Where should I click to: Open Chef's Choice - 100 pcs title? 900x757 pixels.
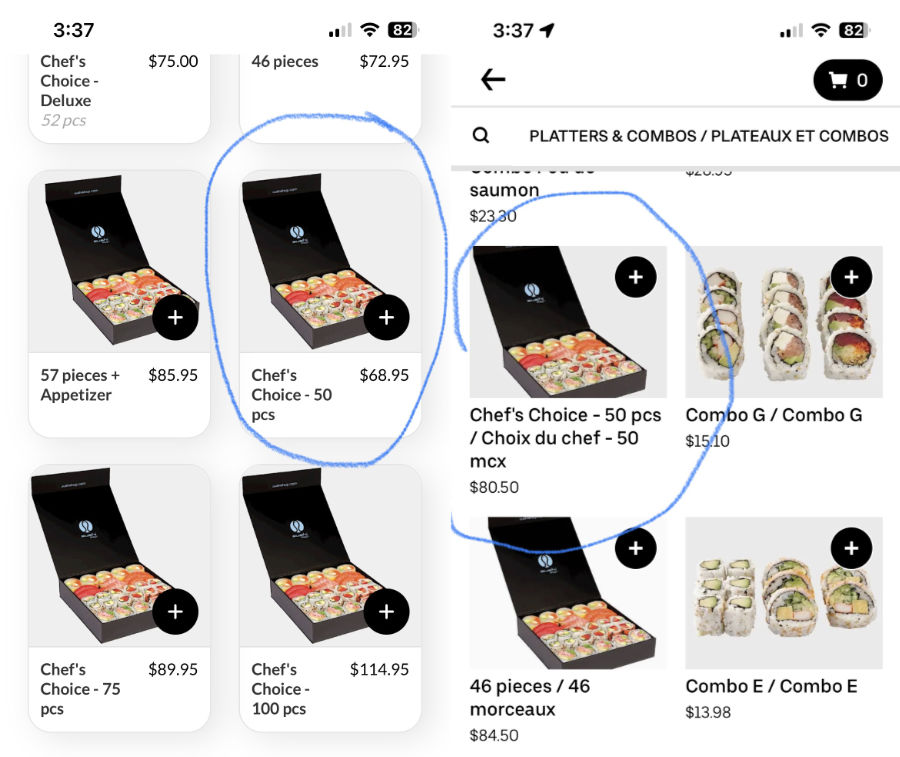pyautogui.click(x=281, y=689)
